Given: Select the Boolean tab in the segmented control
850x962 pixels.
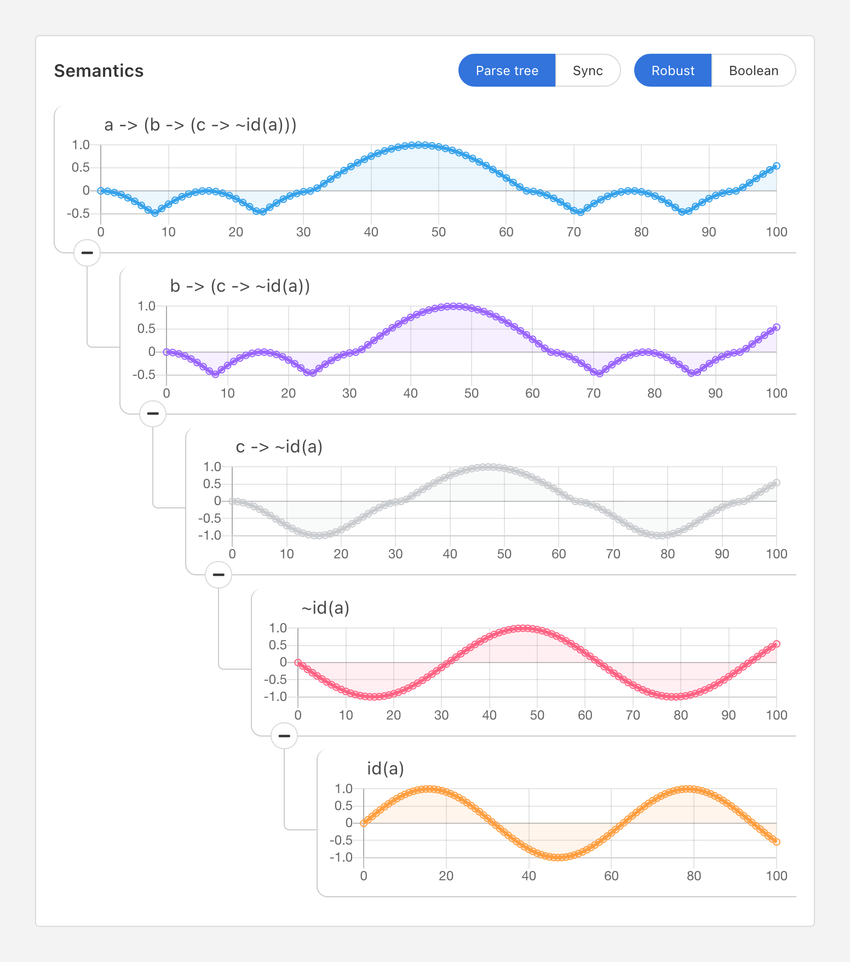Looking at the screenshot, I should (x=754, y=70).
